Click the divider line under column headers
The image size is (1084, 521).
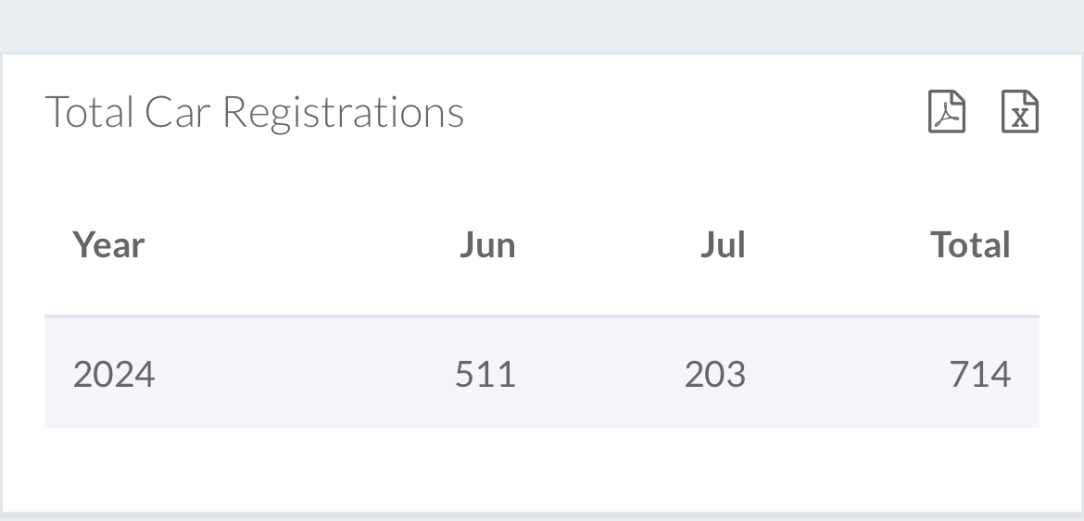click(x=542, y=316)
